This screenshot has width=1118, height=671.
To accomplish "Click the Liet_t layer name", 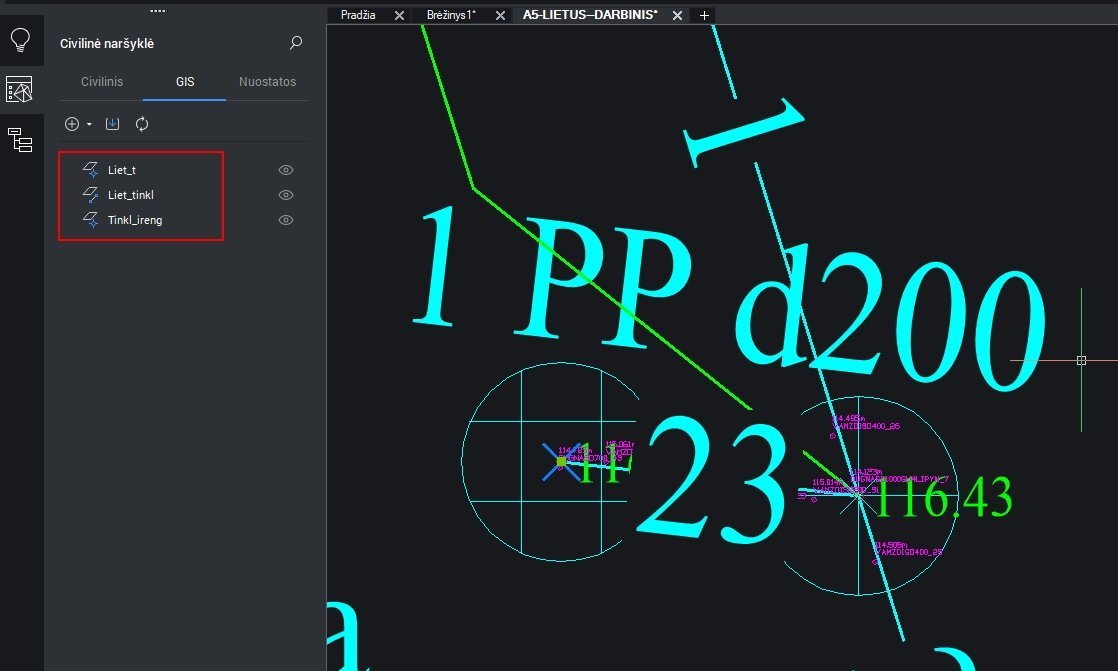I will coord(122,170).
